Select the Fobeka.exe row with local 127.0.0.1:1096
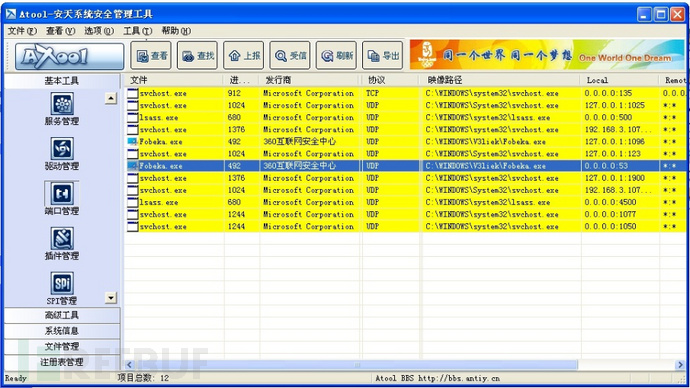Image resolution: width=690 pixels, height=388 pixels. coord(405,142)
